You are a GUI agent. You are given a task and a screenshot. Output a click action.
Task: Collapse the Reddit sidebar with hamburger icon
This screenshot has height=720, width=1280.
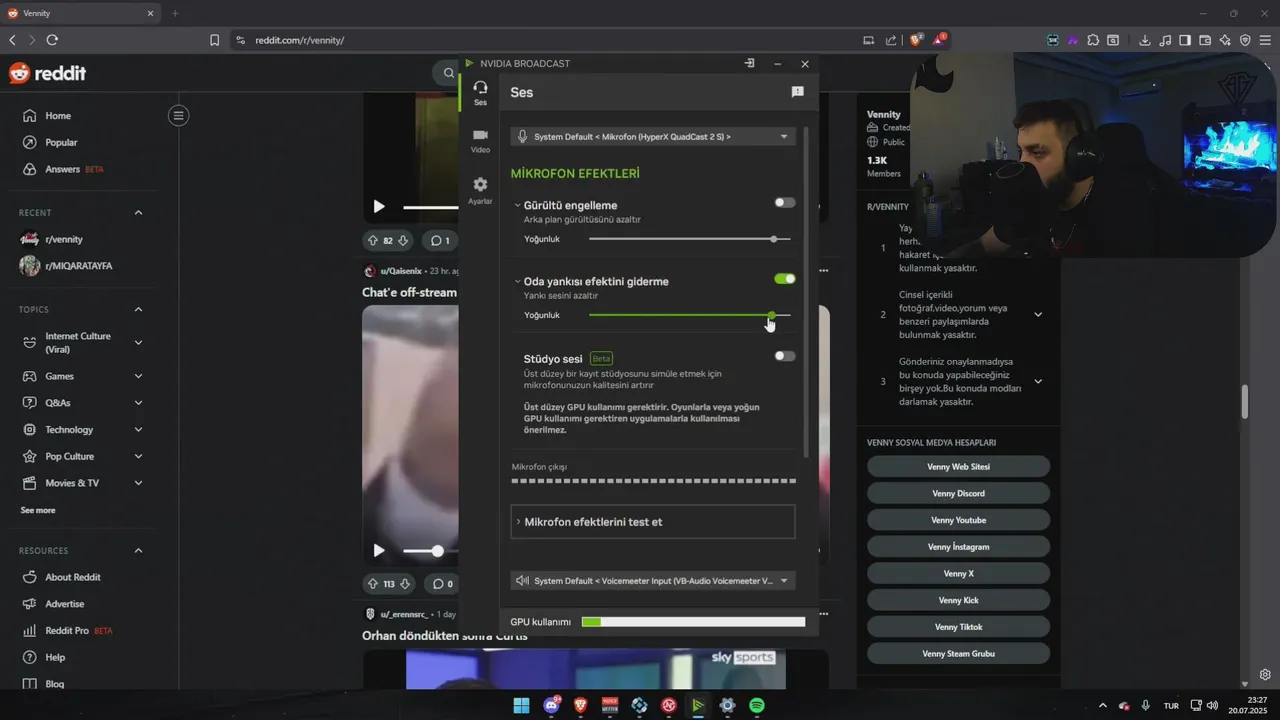pyautogui.click(x=178, y=116)
